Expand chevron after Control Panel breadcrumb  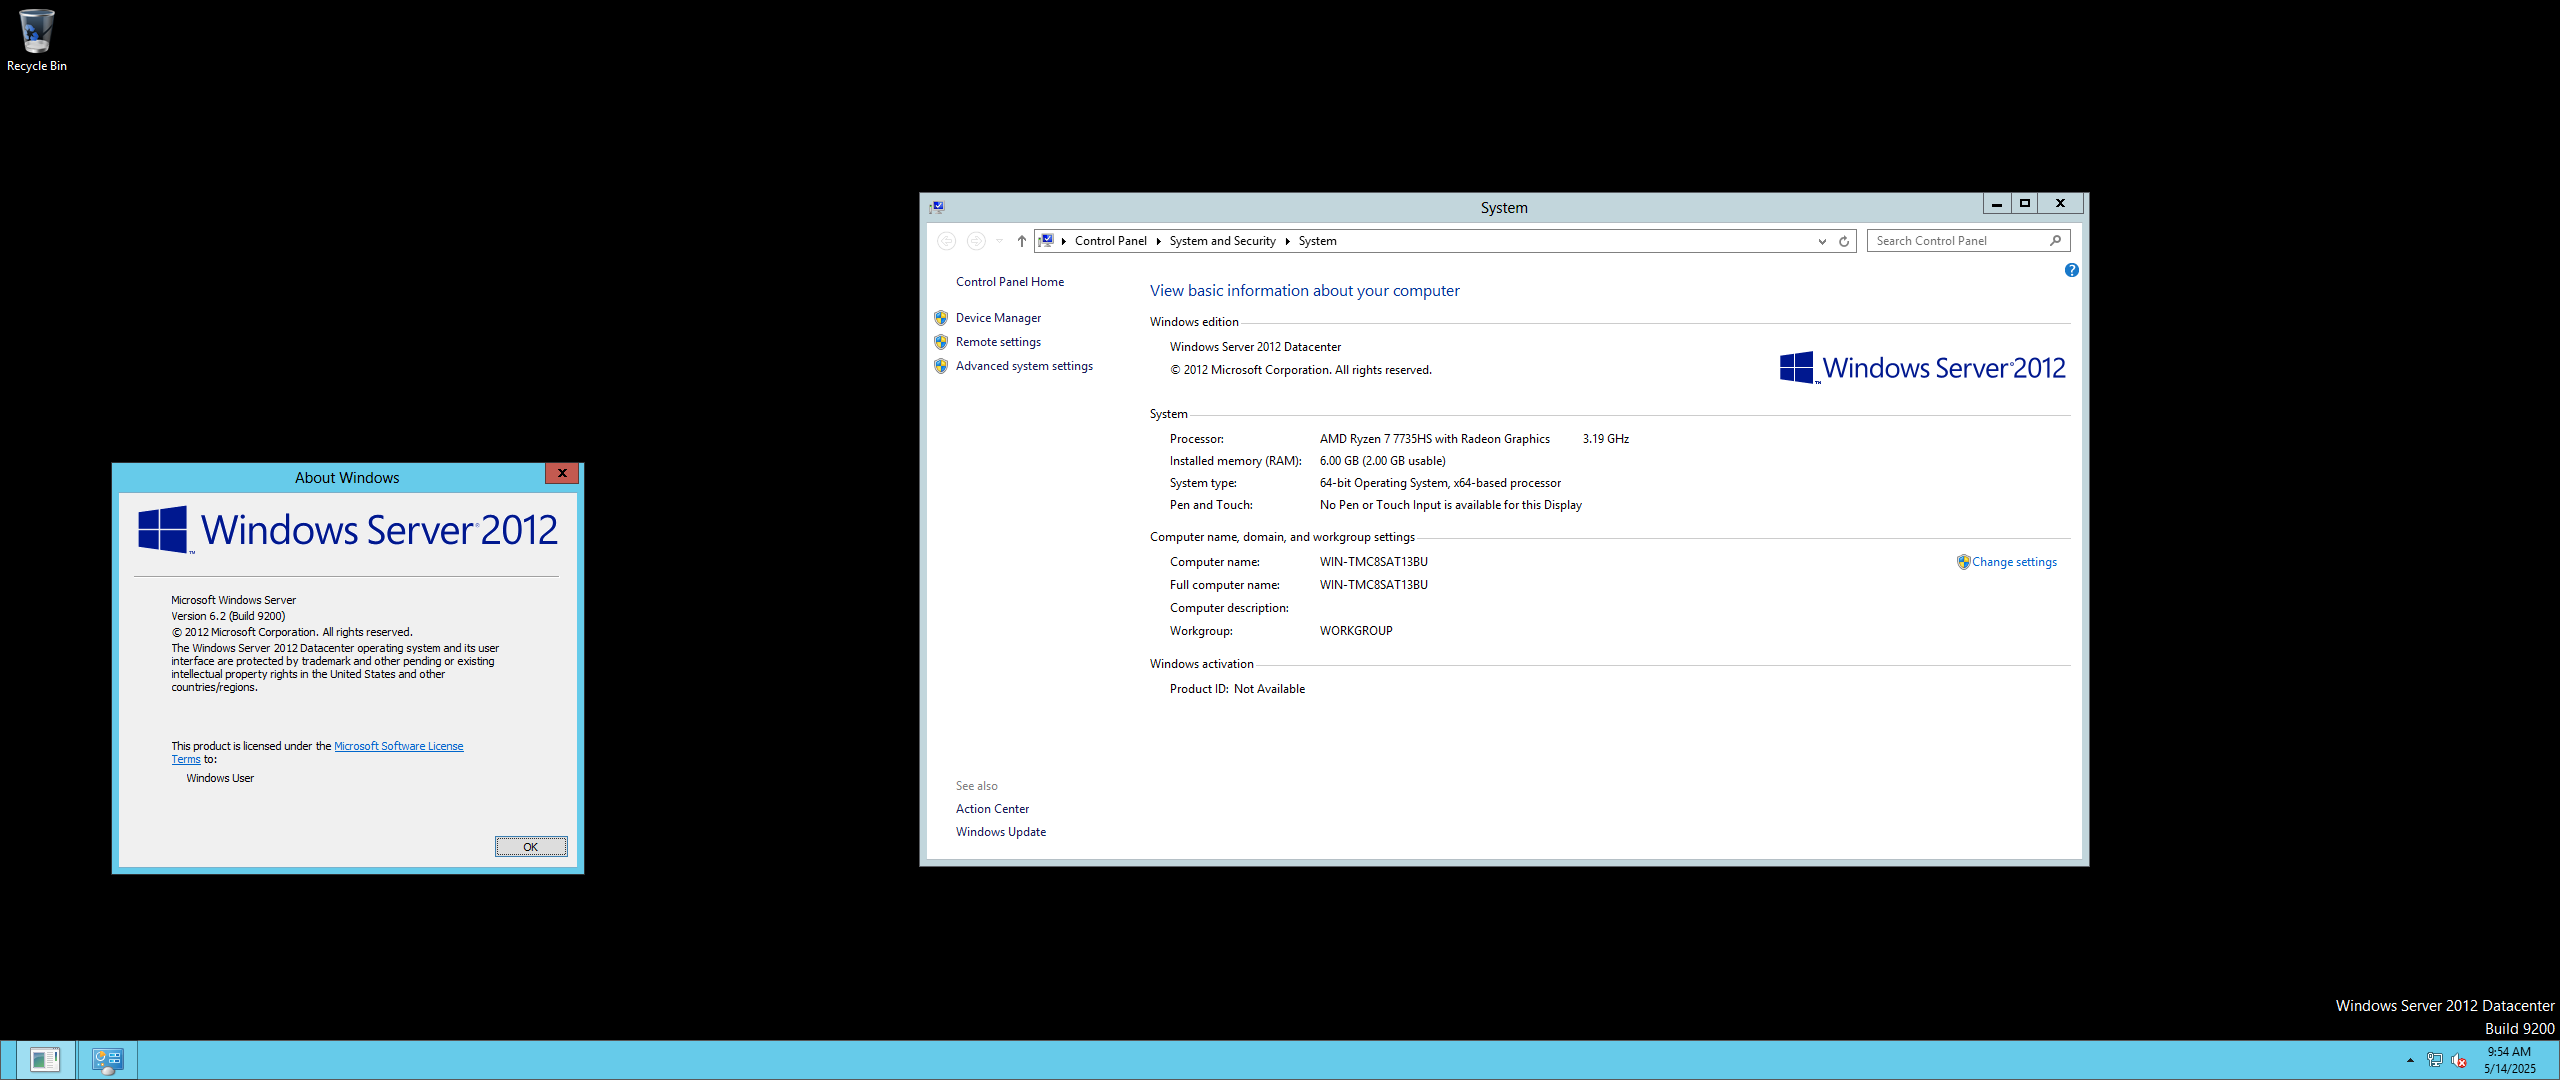[1158, 241]
